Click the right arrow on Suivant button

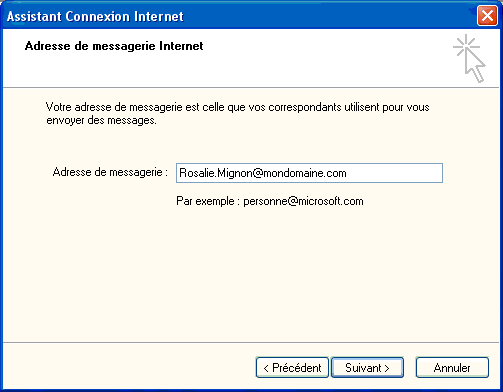[x=387, y=368]
